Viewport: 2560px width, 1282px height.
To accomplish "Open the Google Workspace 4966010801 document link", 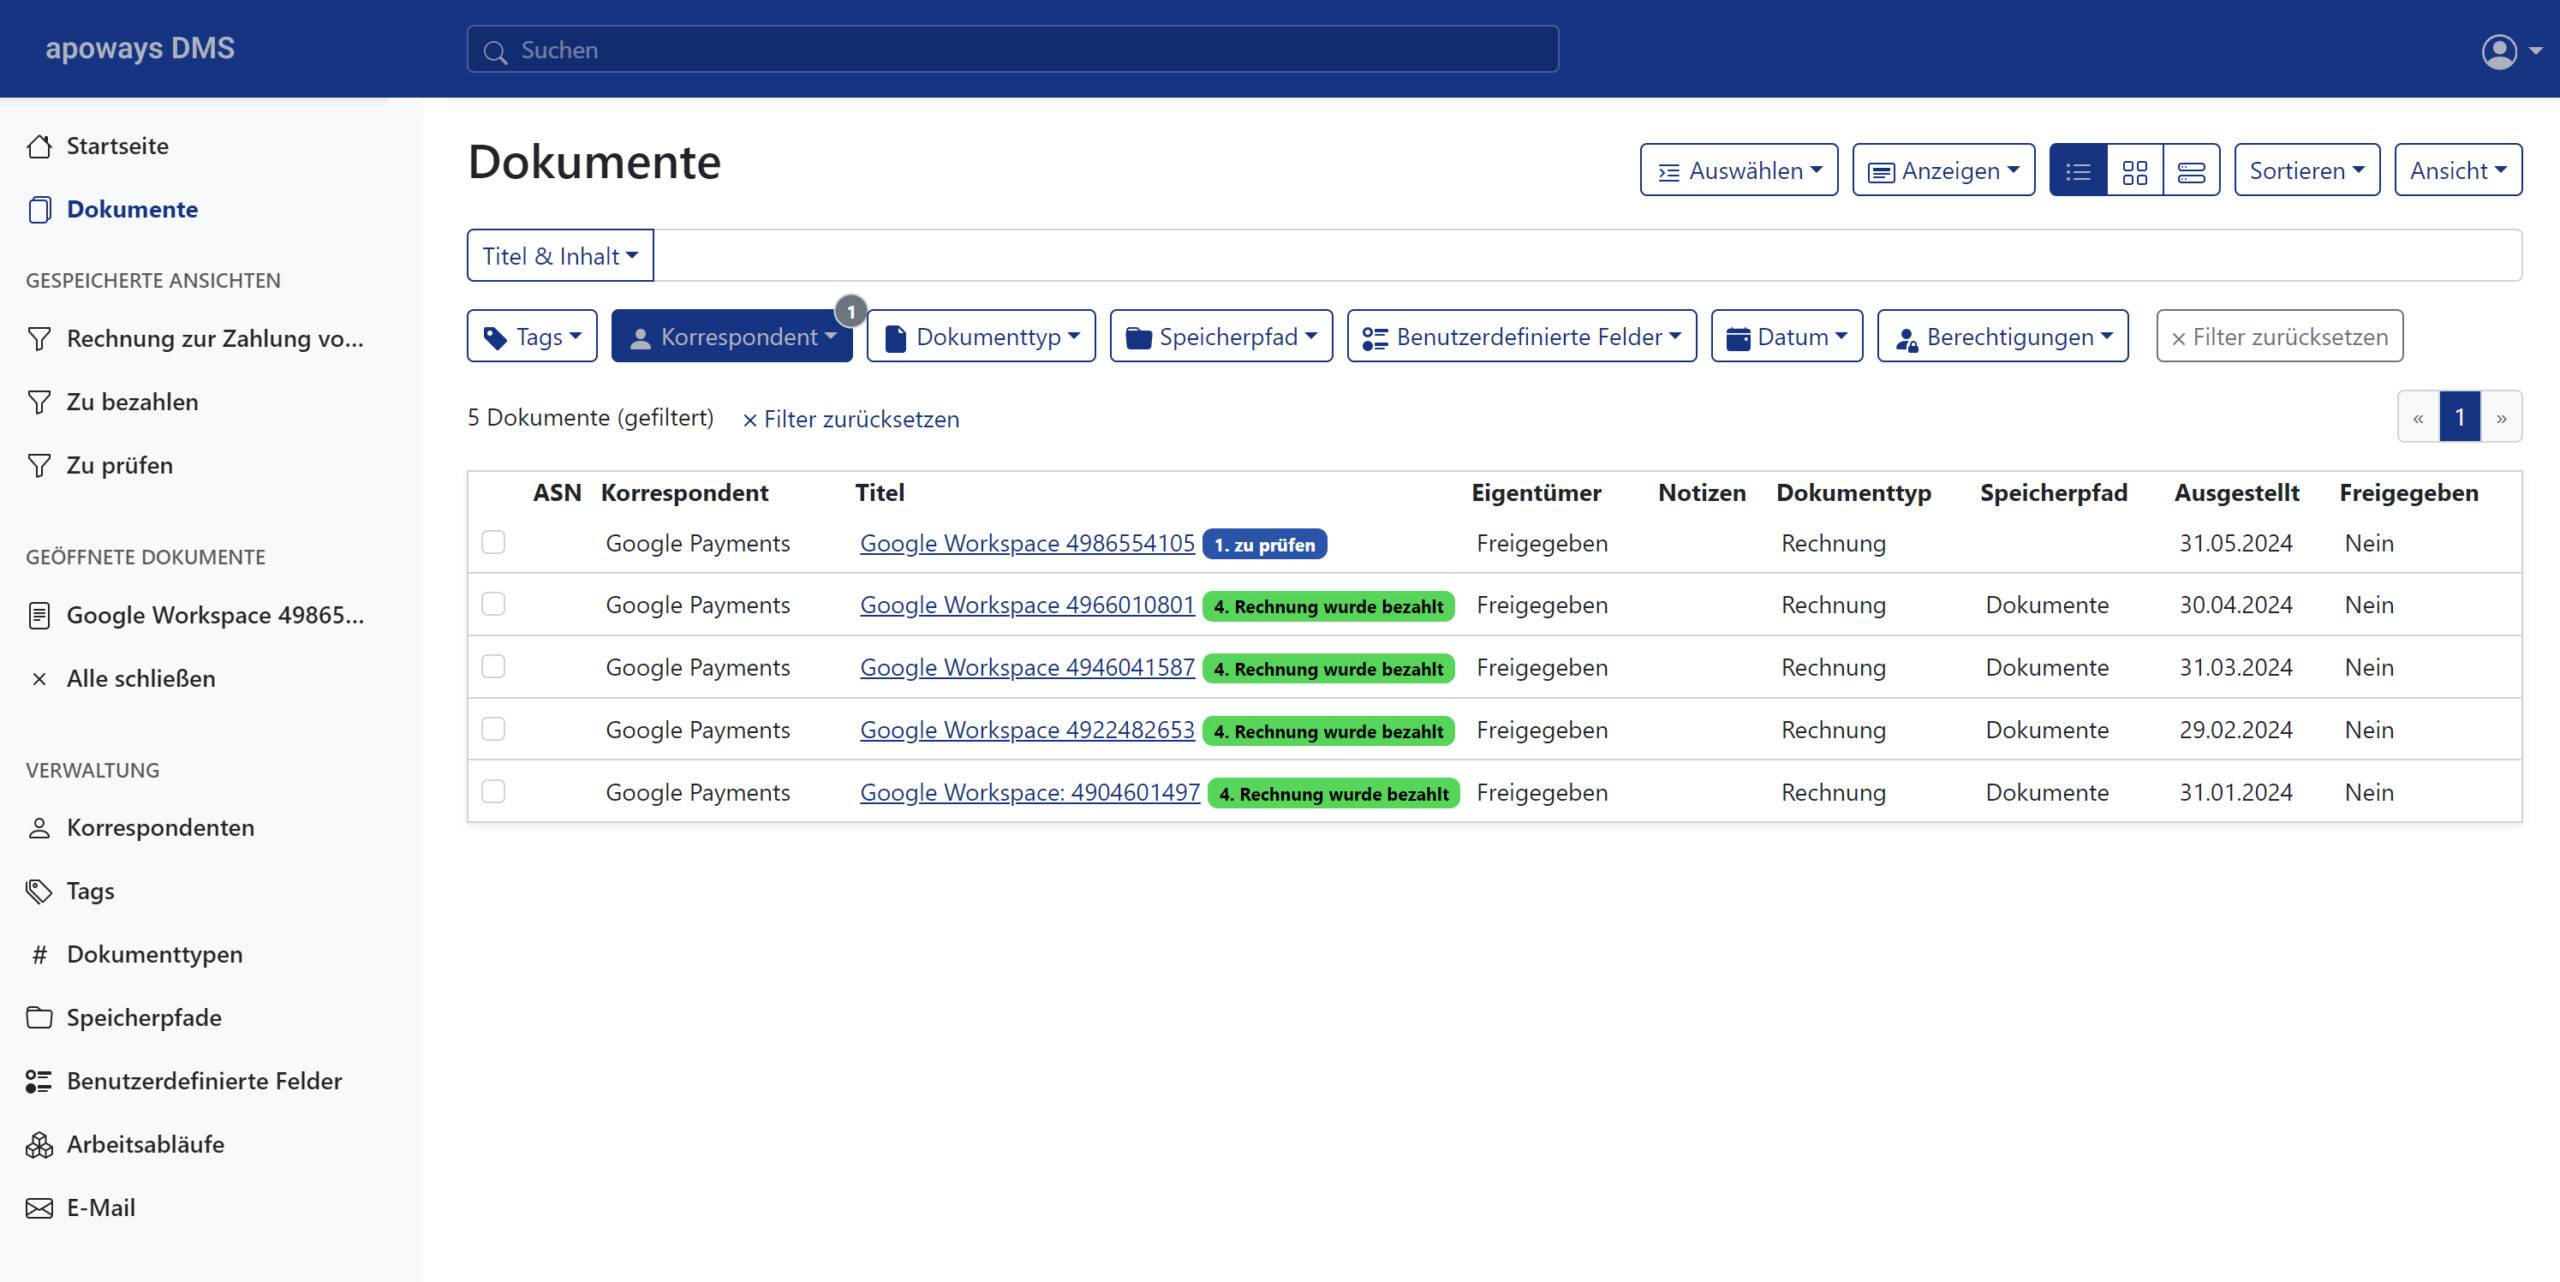I will (x=1027, y=605).
